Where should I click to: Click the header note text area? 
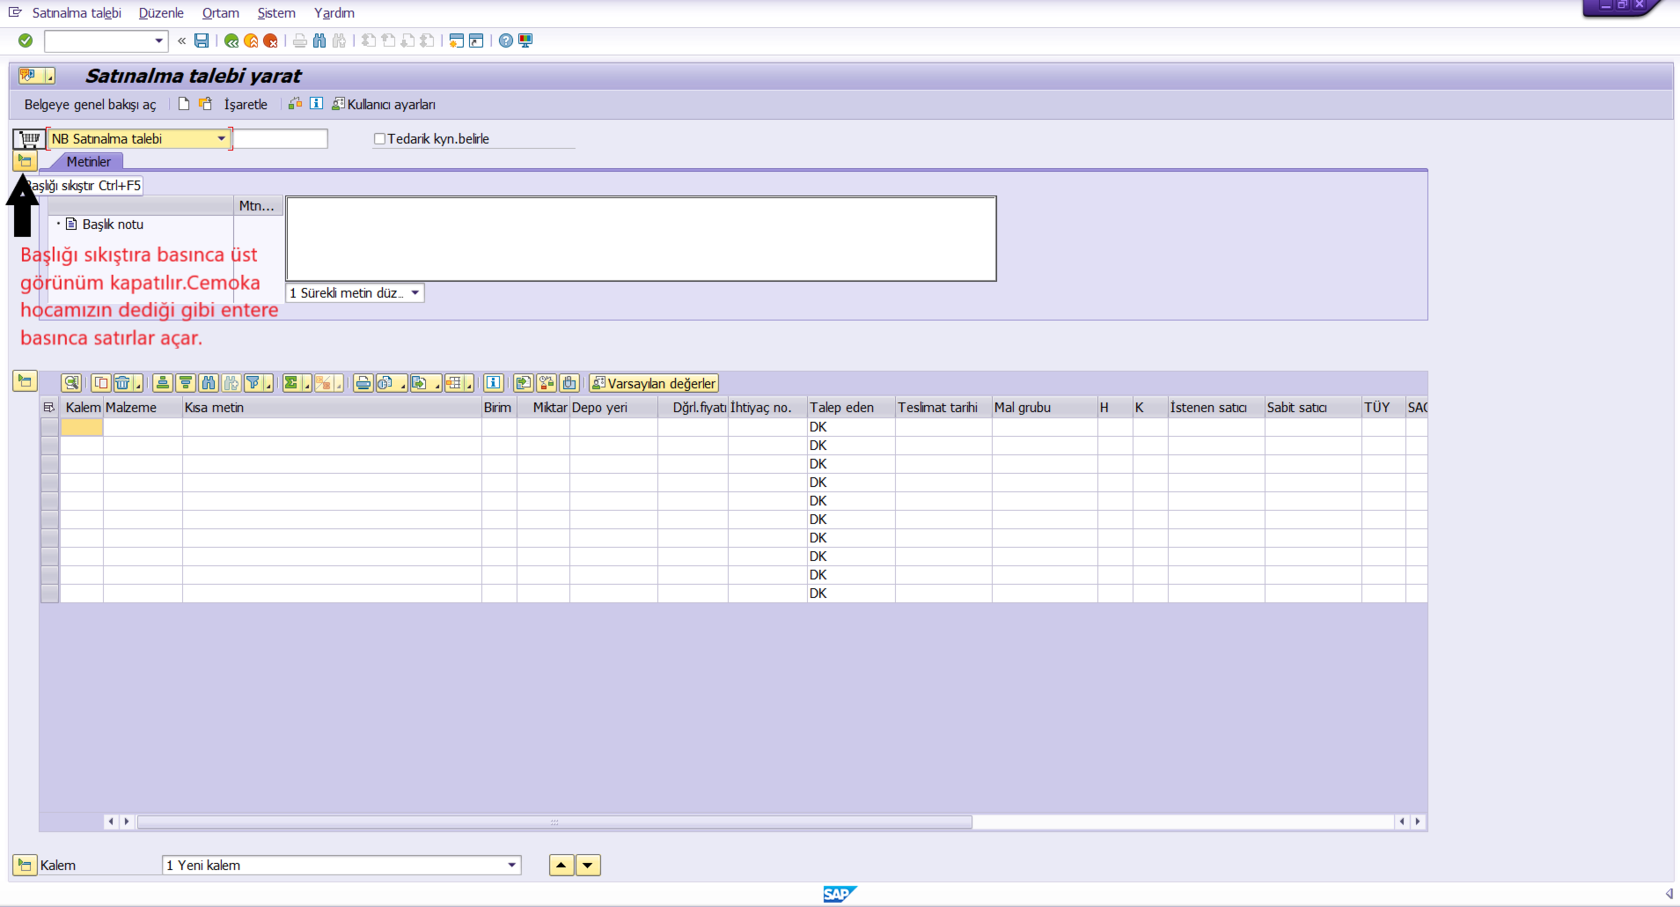pyautogui.click(x=641, y=239)
